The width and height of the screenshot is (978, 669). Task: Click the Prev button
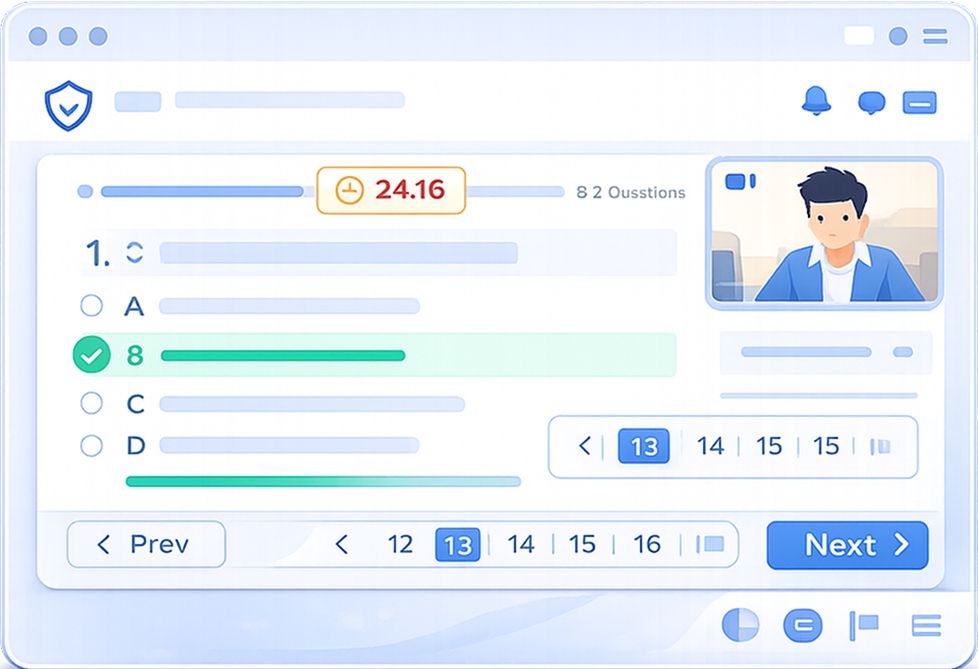146,544
